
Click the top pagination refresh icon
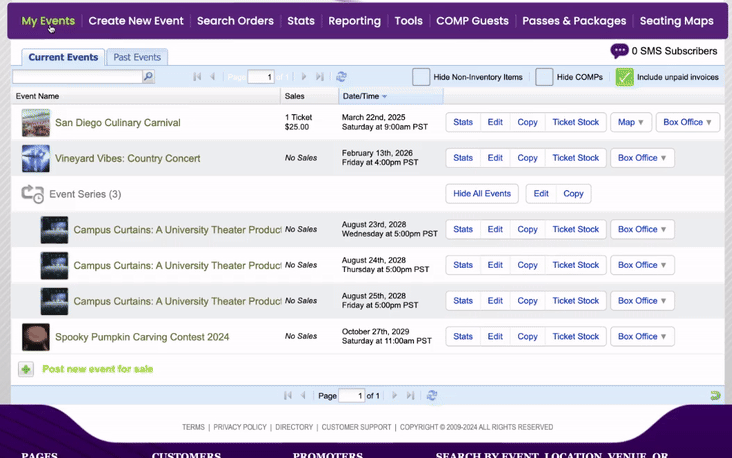coord(342,77)
